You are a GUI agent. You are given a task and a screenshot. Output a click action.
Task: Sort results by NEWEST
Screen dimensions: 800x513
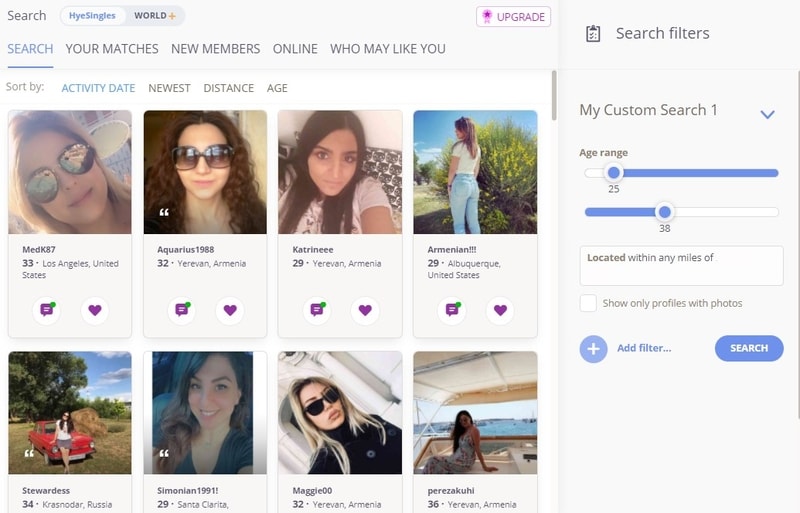tap(169, 88)
